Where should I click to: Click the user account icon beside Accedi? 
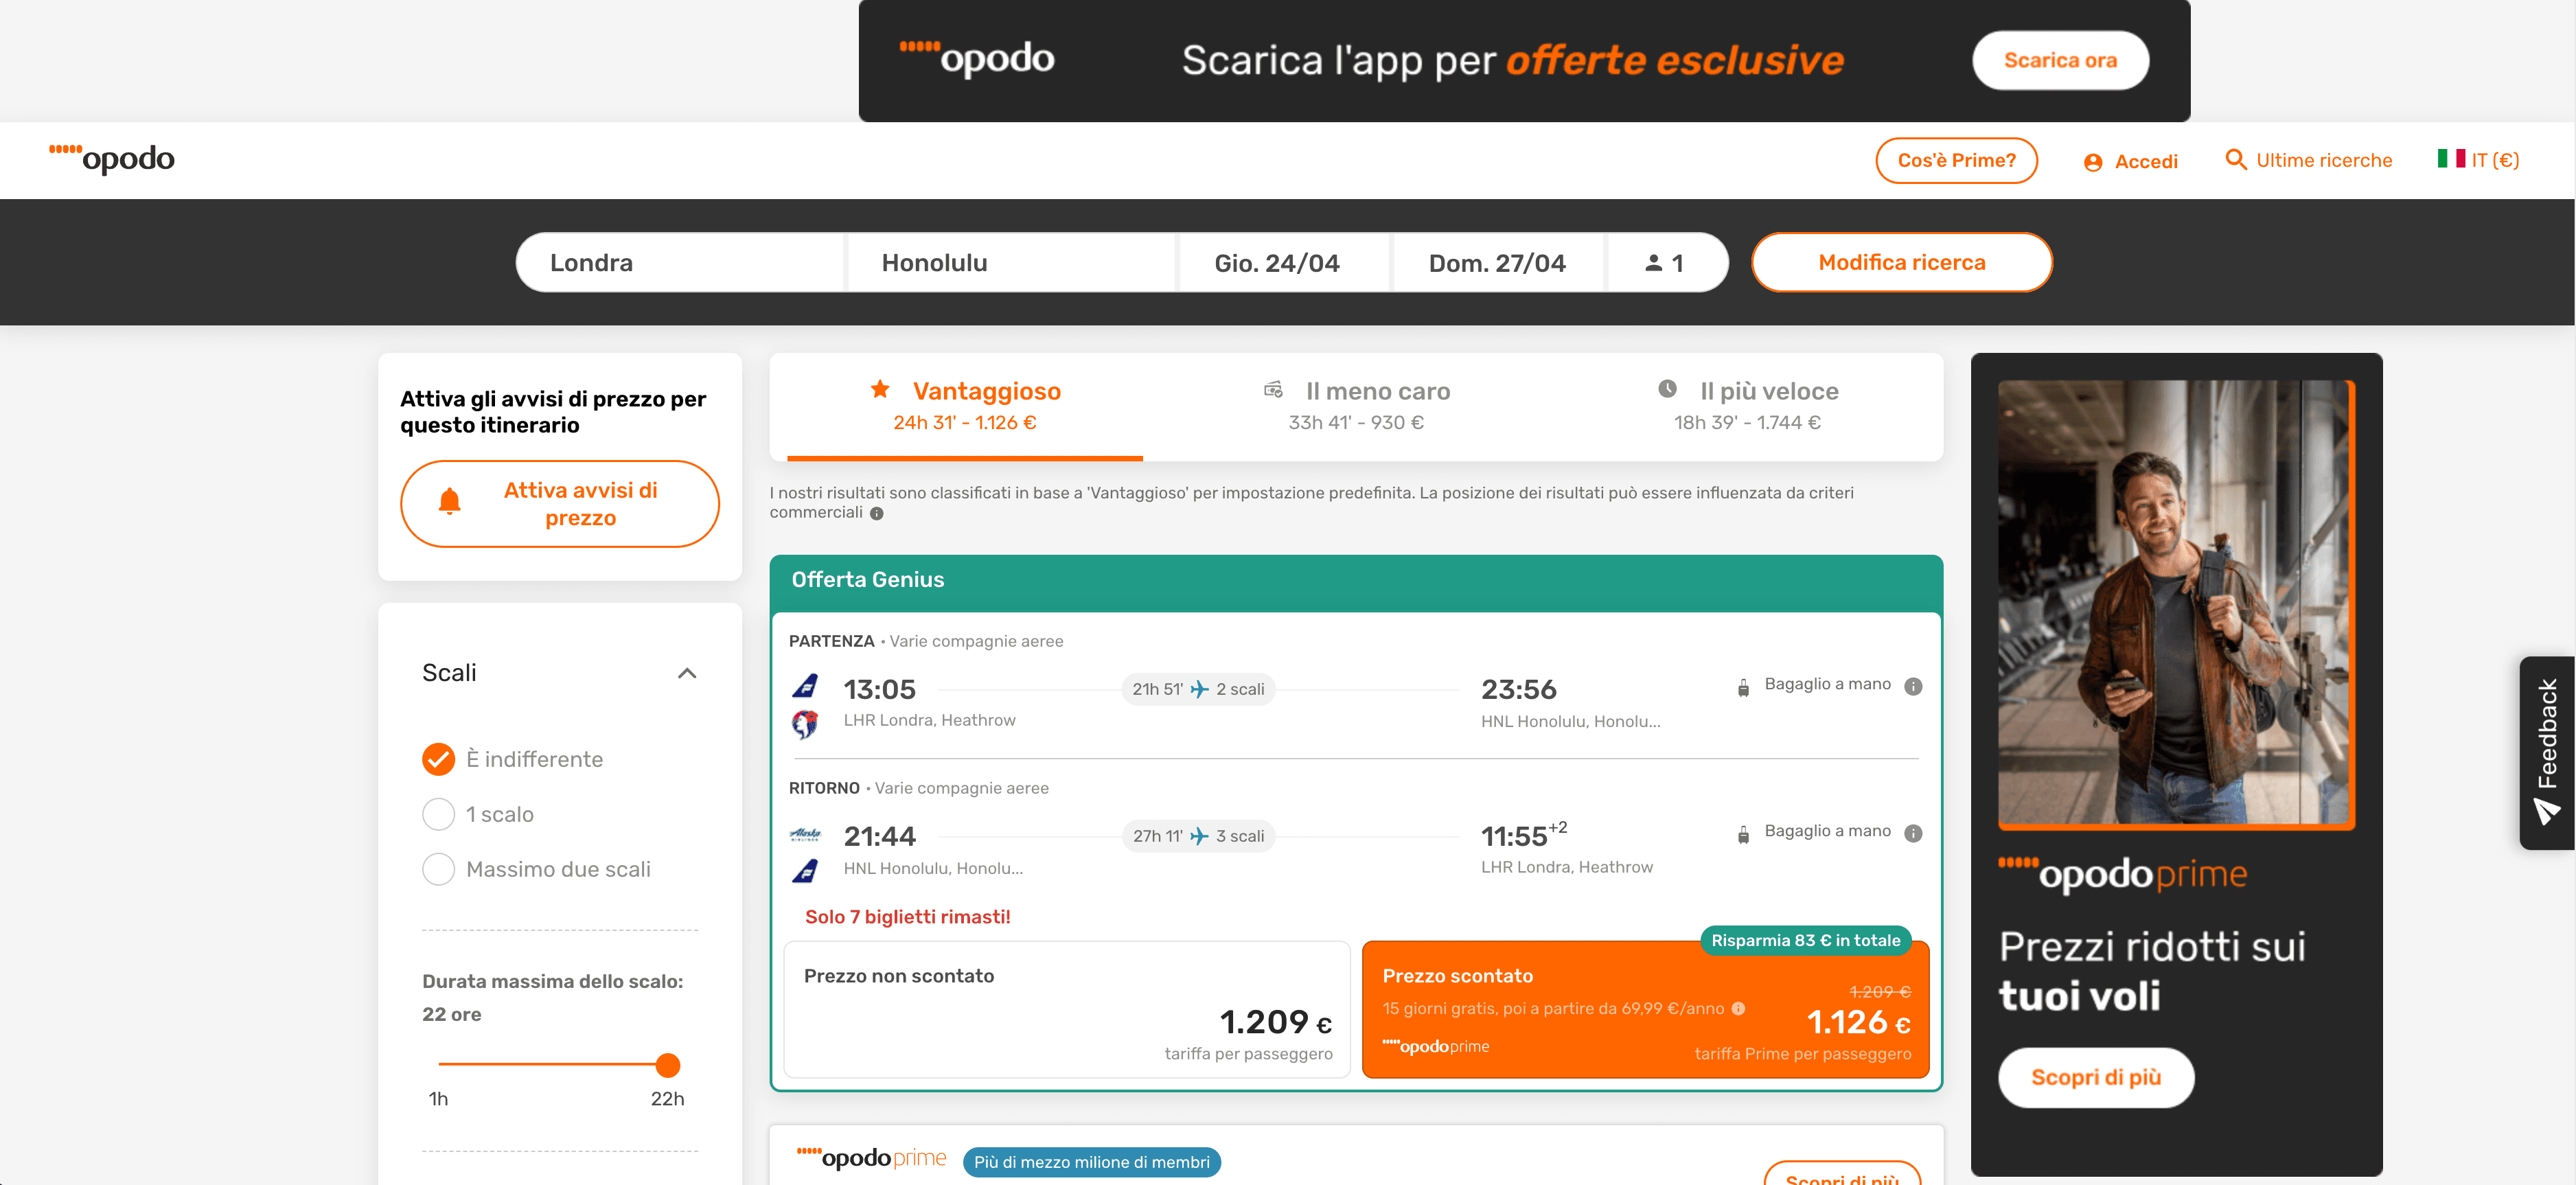[x=2093, y=162]
